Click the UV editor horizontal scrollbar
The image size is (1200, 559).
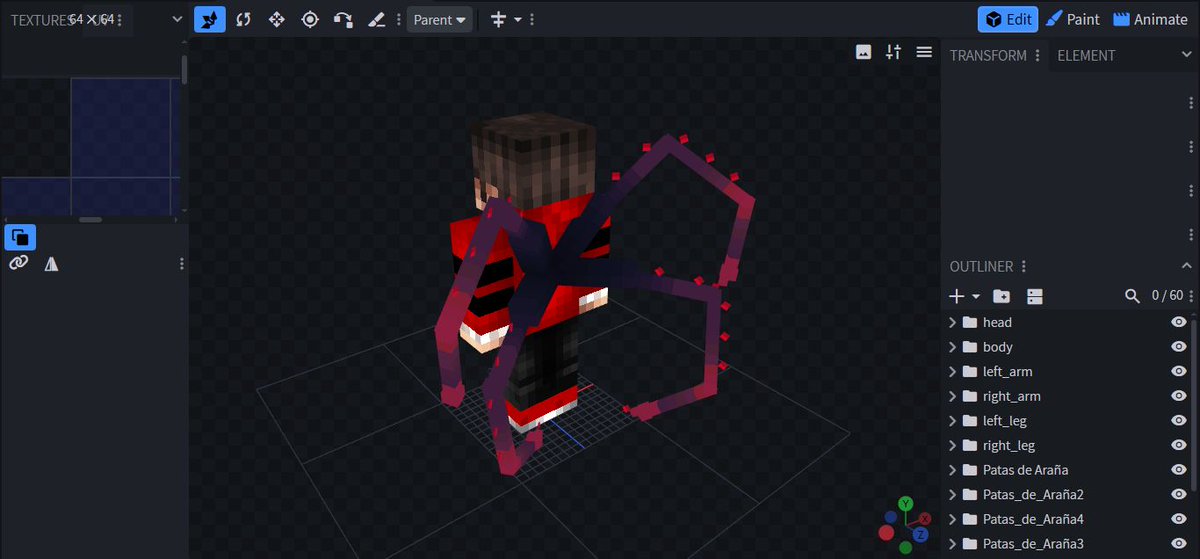90,219
